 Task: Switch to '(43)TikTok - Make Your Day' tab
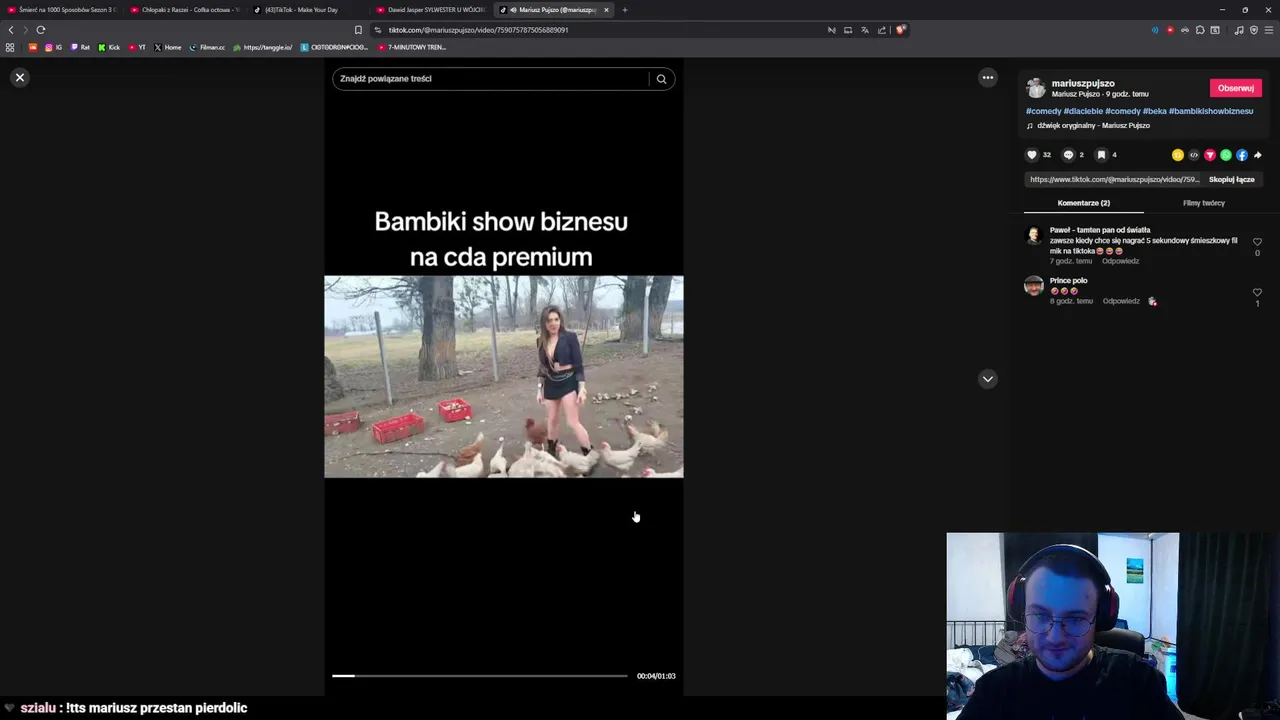(x=308, y=10)
